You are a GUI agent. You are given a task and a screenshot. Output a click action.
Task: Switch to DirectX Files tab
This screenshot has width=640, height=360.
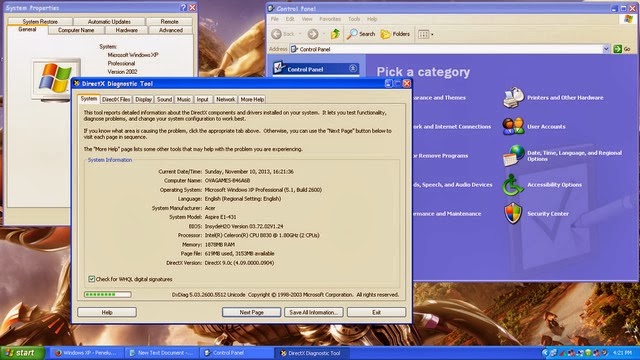point(116,99)
